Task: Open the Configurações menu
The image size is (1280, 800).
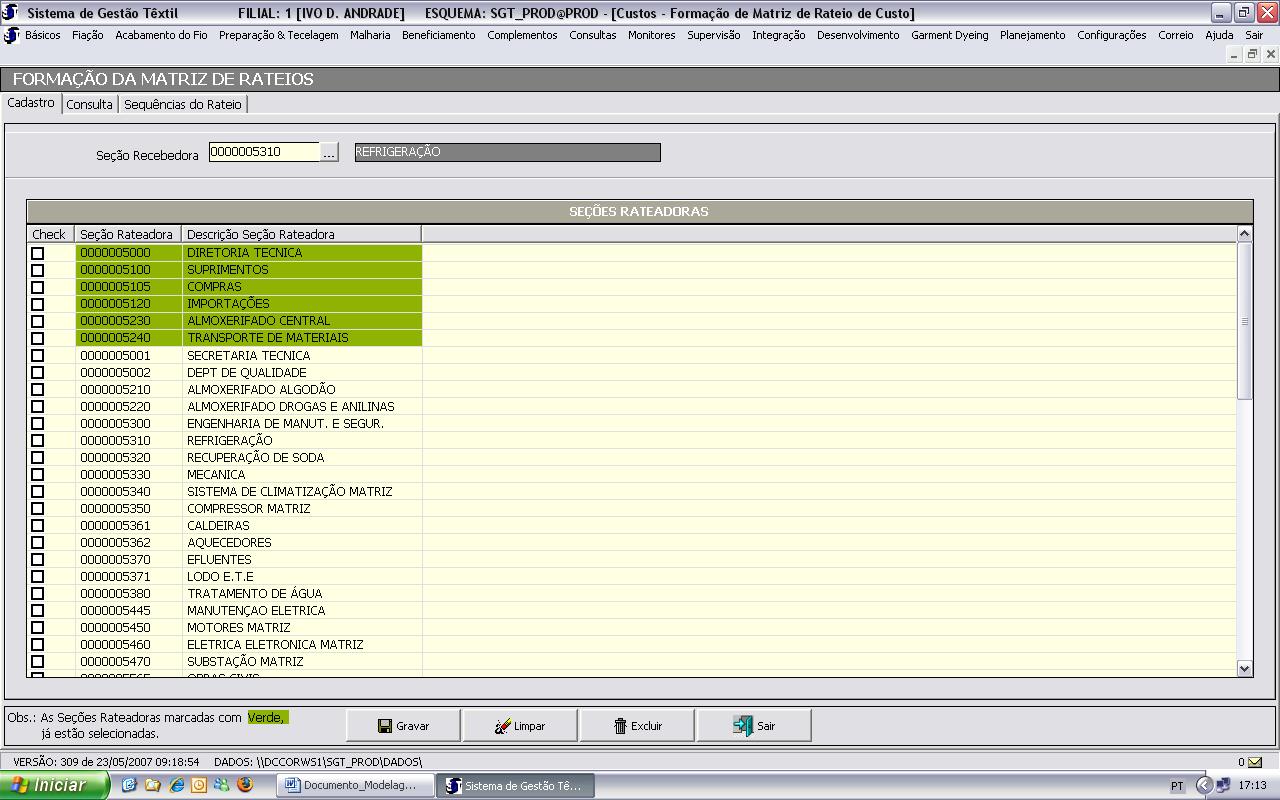Action: [x=1111, y=35]
